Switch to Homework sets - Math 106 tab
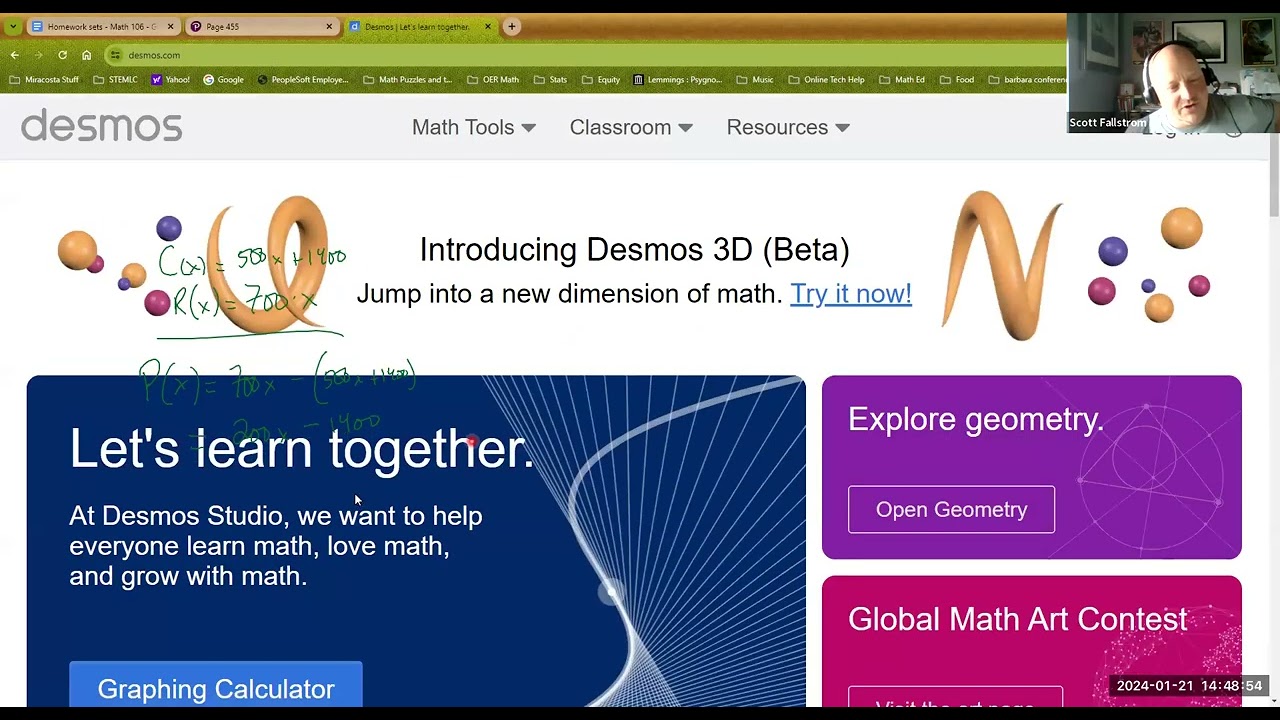Image resolution: width=1280 pixels, height=720 pixels. (x=102, y=27)
